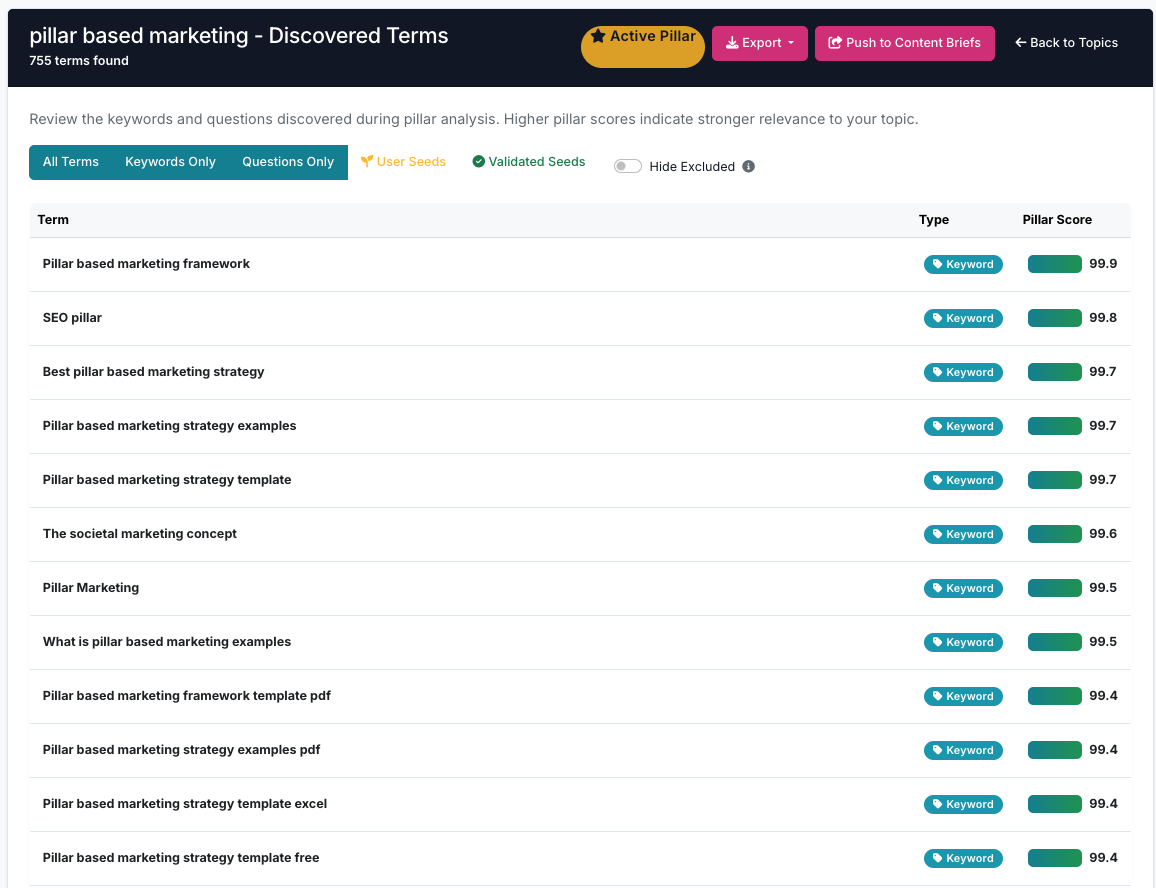Select 'Pillar based marketing strategy template free'
This screenshot has width=1156, height=888.
click(x=181, y=857)
